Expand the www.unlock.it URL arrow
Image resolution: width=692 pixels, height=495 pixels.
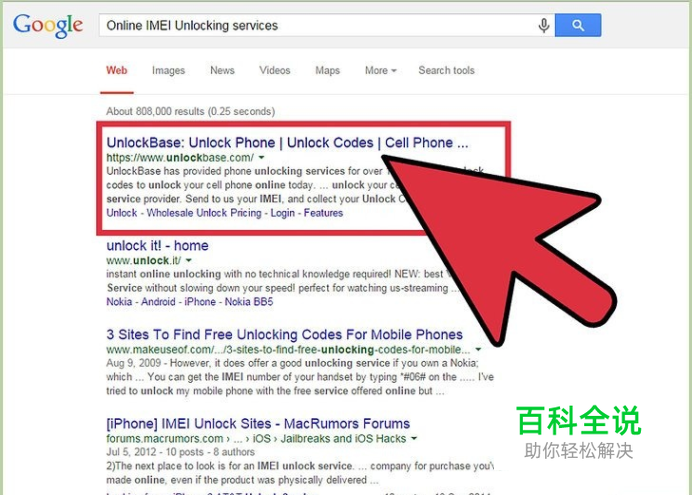click(x=188, y=260)
